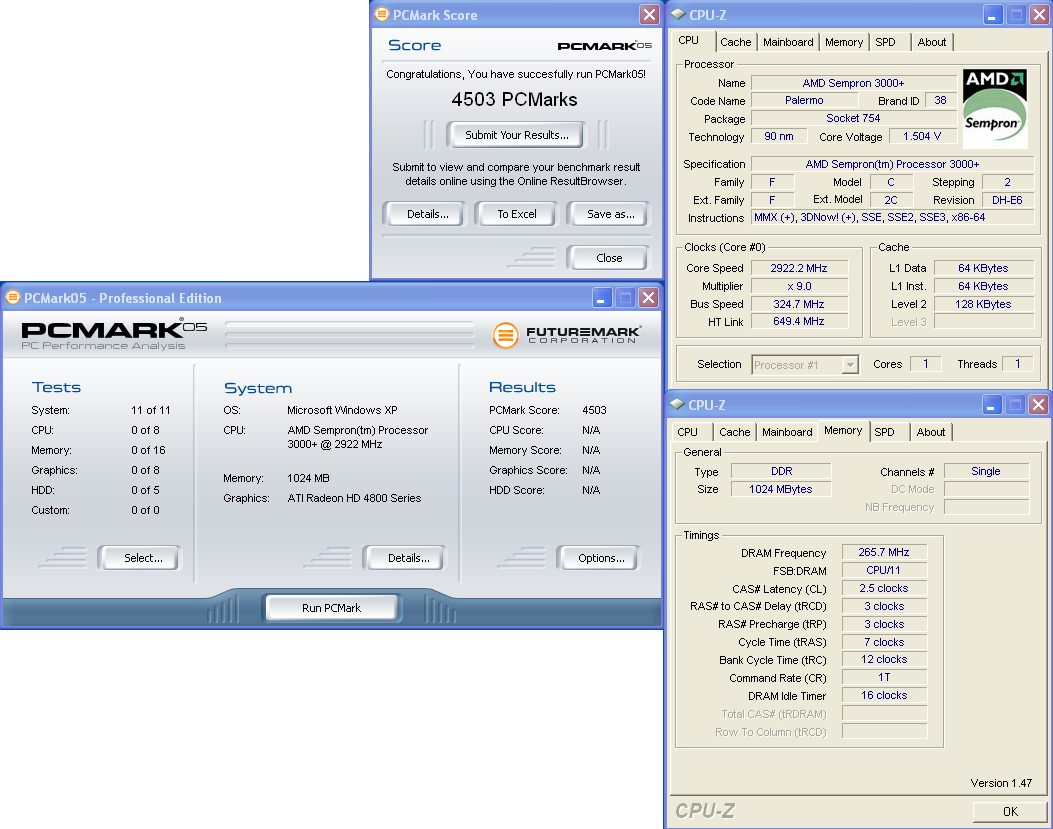Click OK button in CPU-Z window
Screen dimensions: 1053x829
coord(1010,812)
